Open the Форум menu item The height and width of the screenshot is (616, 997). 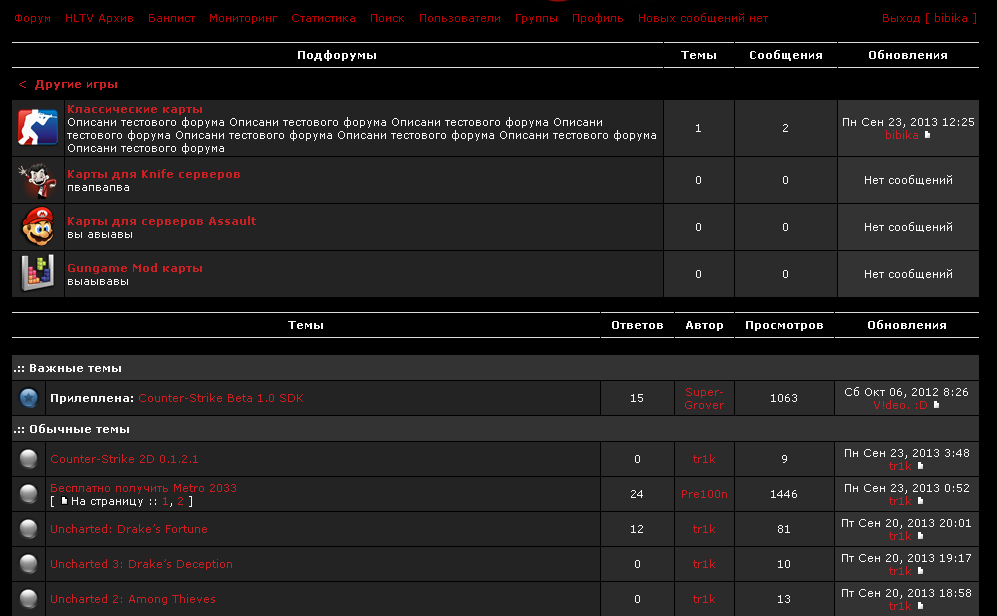[x=32, y=18]
